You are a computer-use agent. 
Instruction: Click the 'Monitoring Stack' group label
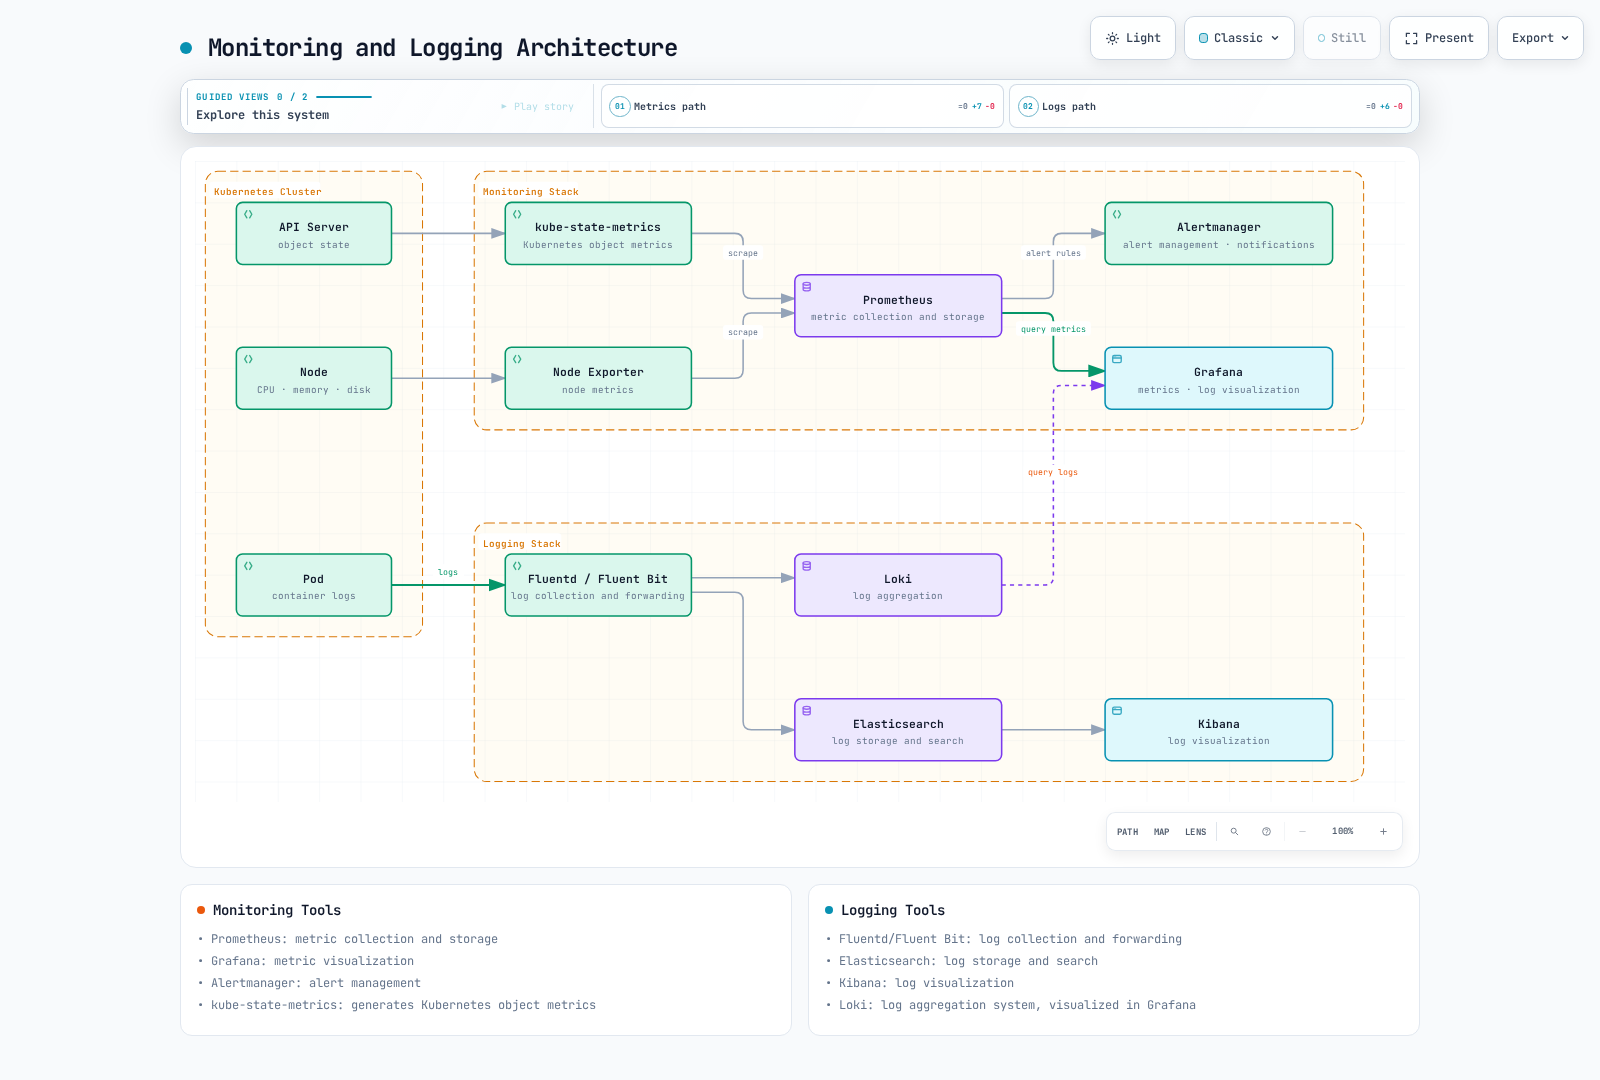(x=531, y=192)
